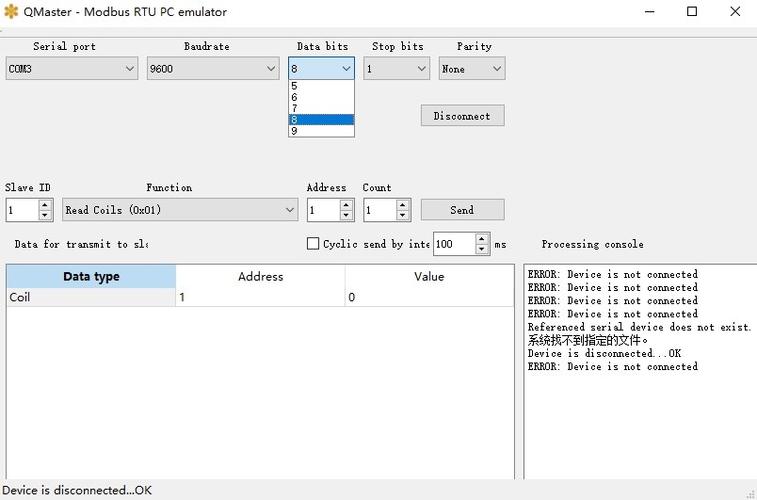Select 7 in Data bits list

point(322,109)
